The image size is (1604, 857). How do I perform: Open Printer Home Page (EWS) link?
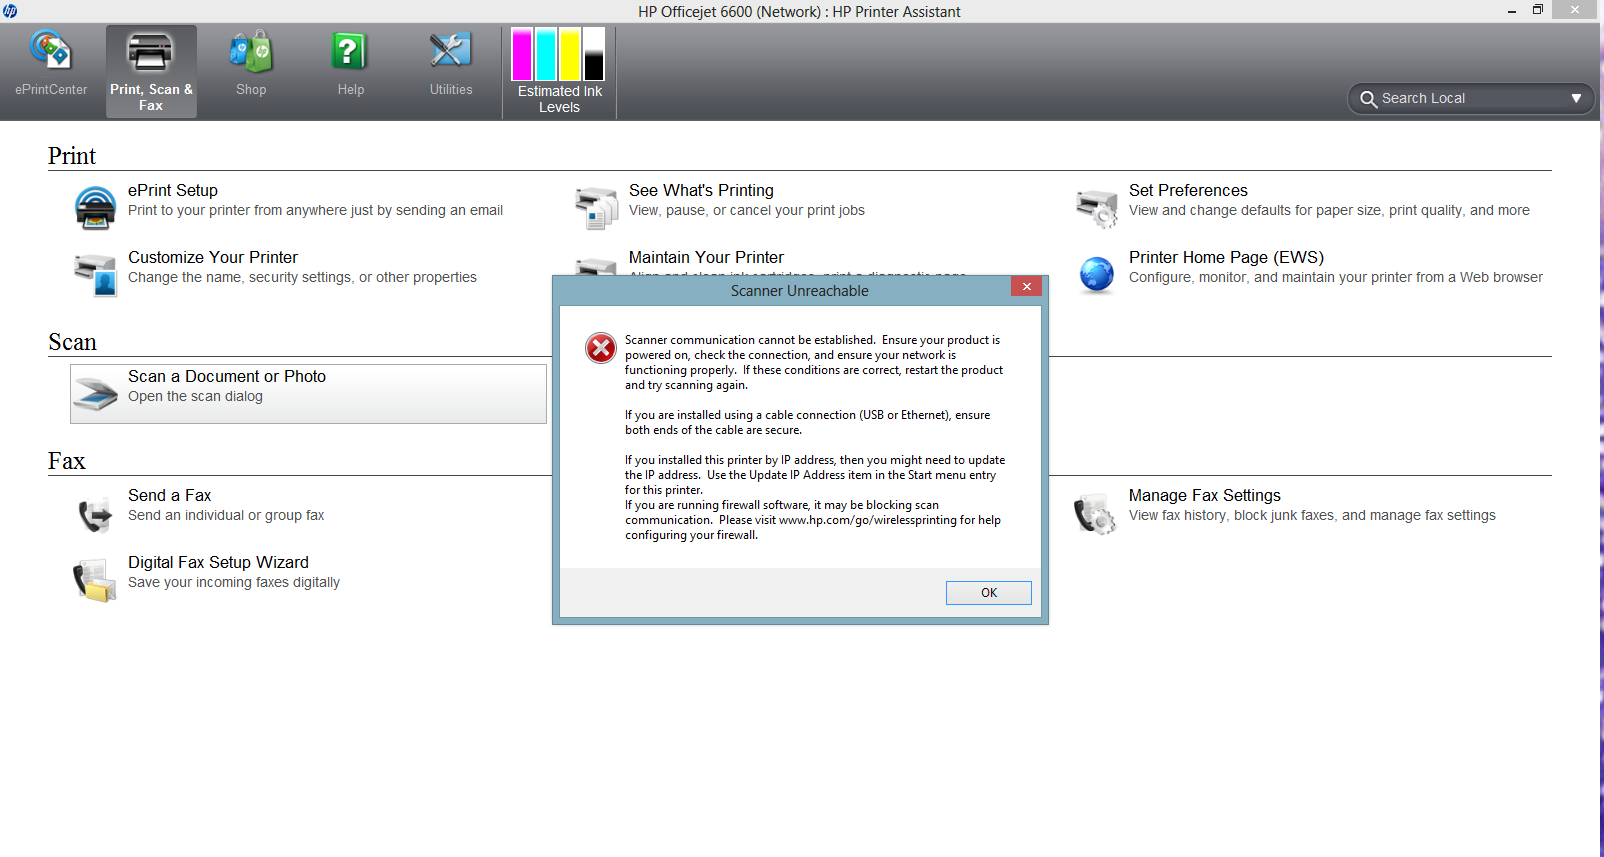1226,257
